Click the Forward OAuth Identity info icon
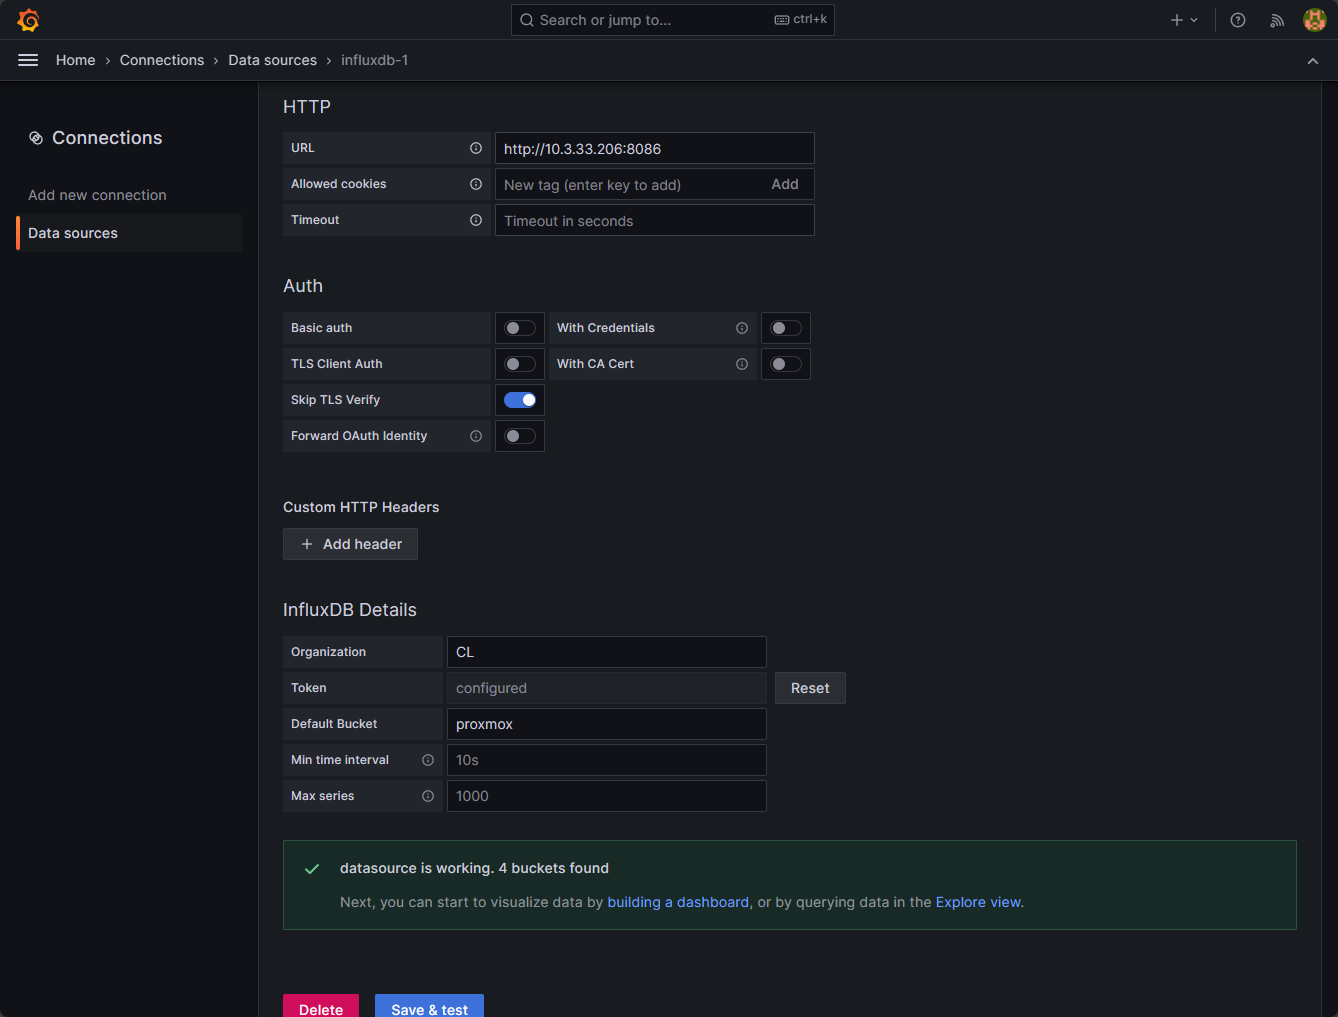 pos(476,436)
